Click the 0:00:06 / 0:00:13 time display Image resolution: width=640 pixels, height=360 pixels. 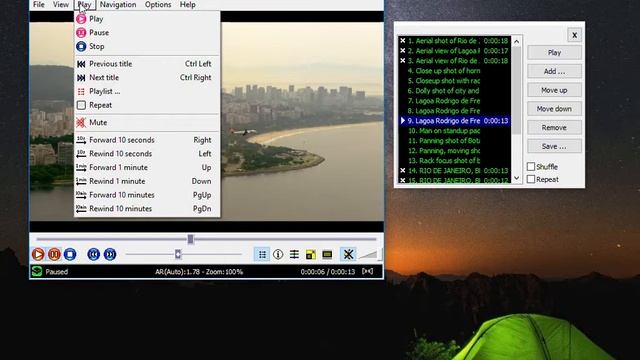(x=328, y=272)
